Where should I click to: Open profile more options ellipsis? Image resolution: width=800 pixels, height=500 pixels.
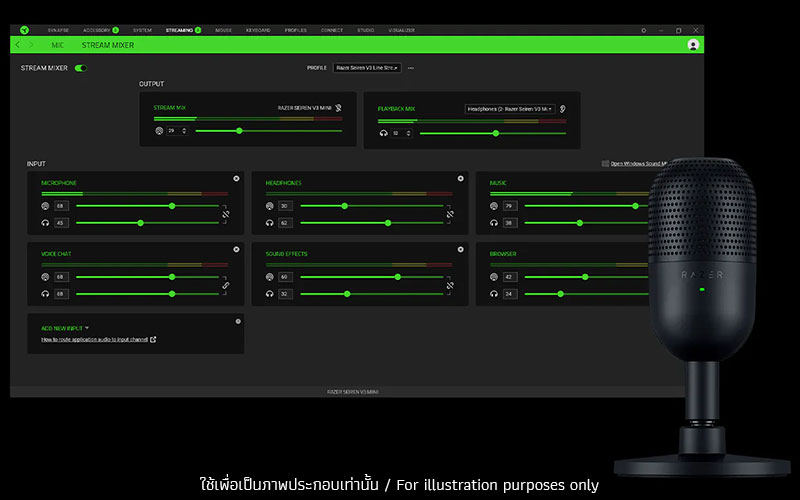click(411, 68)
